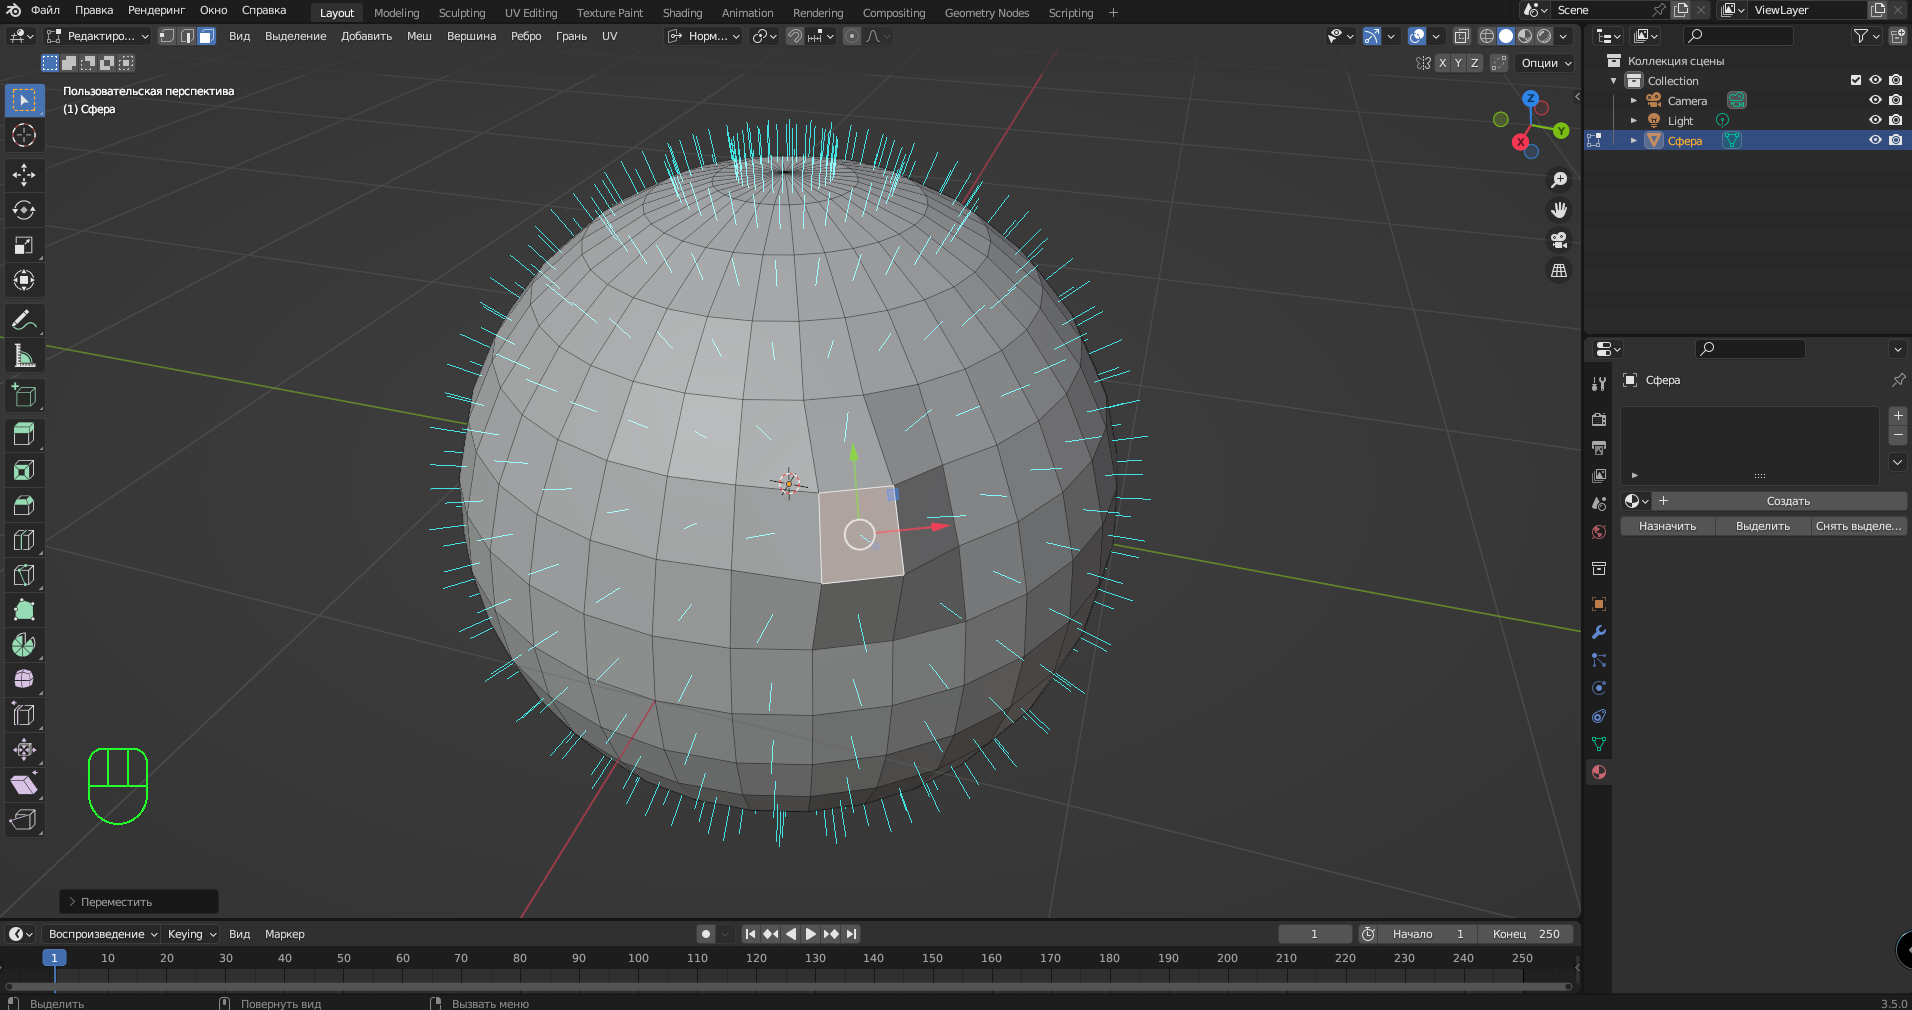Open the Редактиро... mode dropdown

(x=98, y=36)
